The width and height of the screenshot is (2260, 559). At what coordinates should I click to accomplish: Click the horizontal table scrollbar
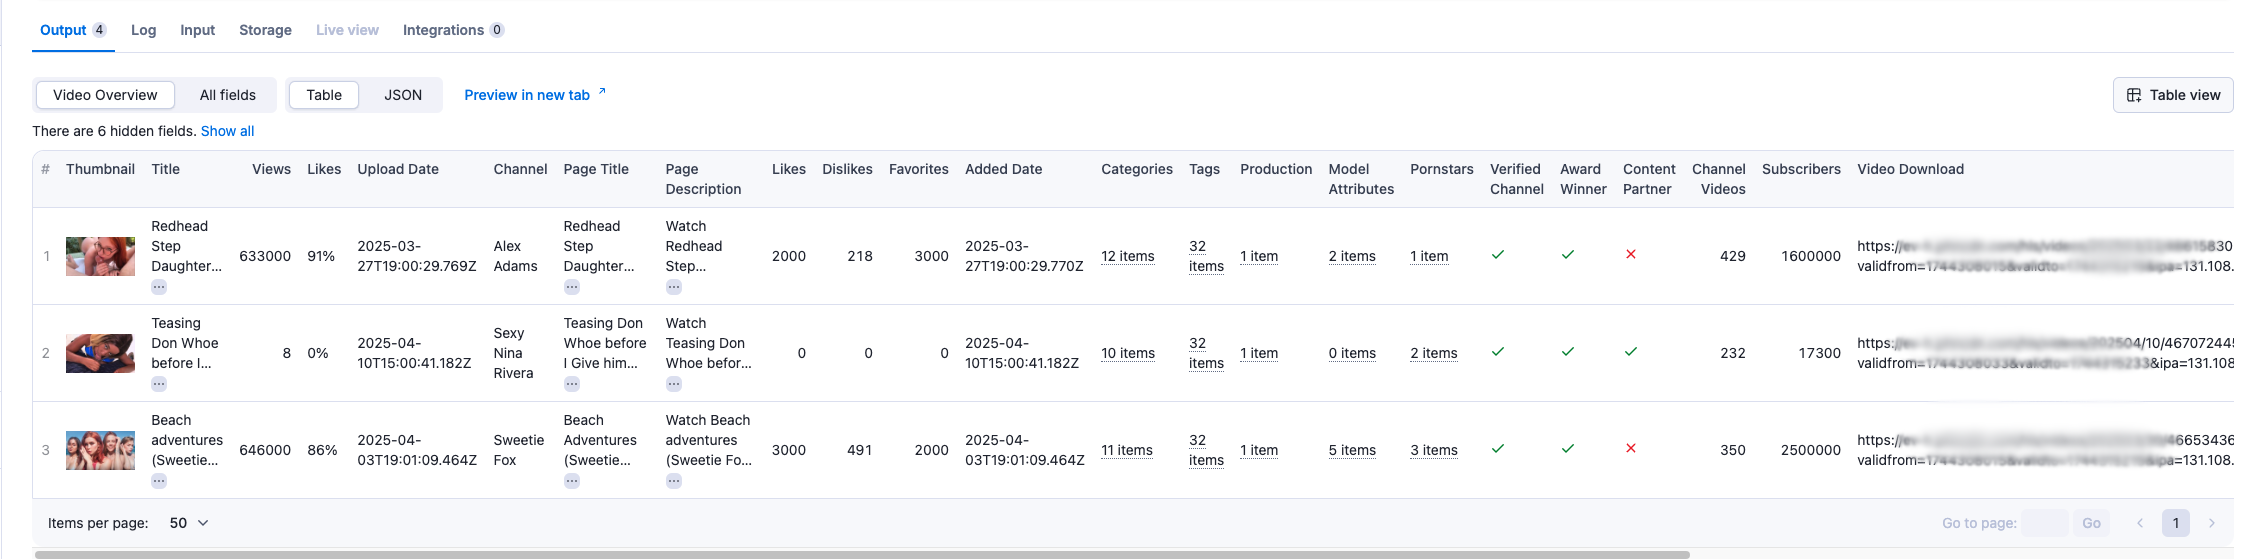862,554
